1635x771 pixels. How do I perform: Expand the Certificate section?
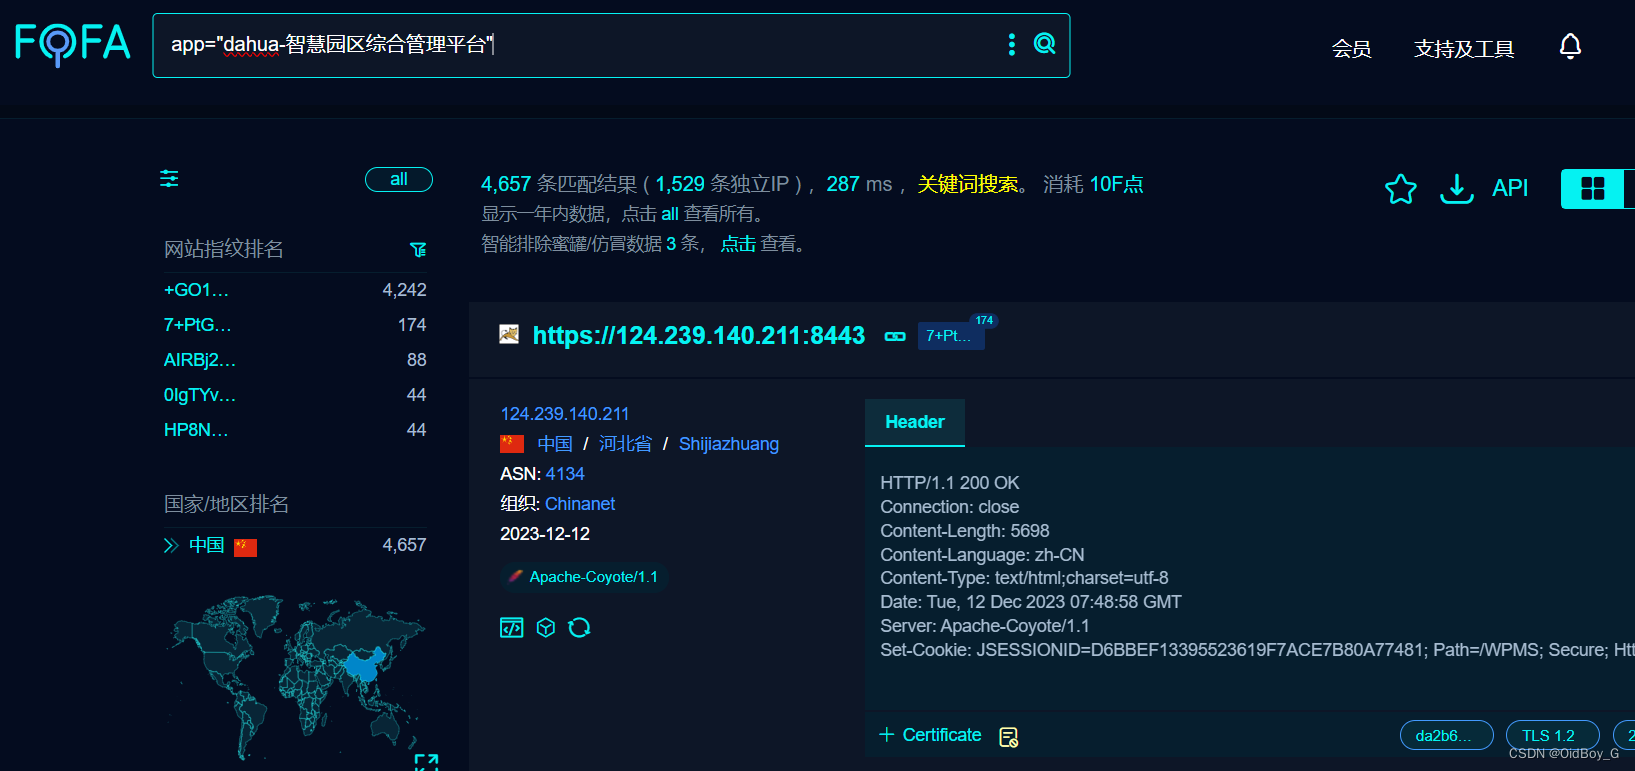click(x=930, y=735)
